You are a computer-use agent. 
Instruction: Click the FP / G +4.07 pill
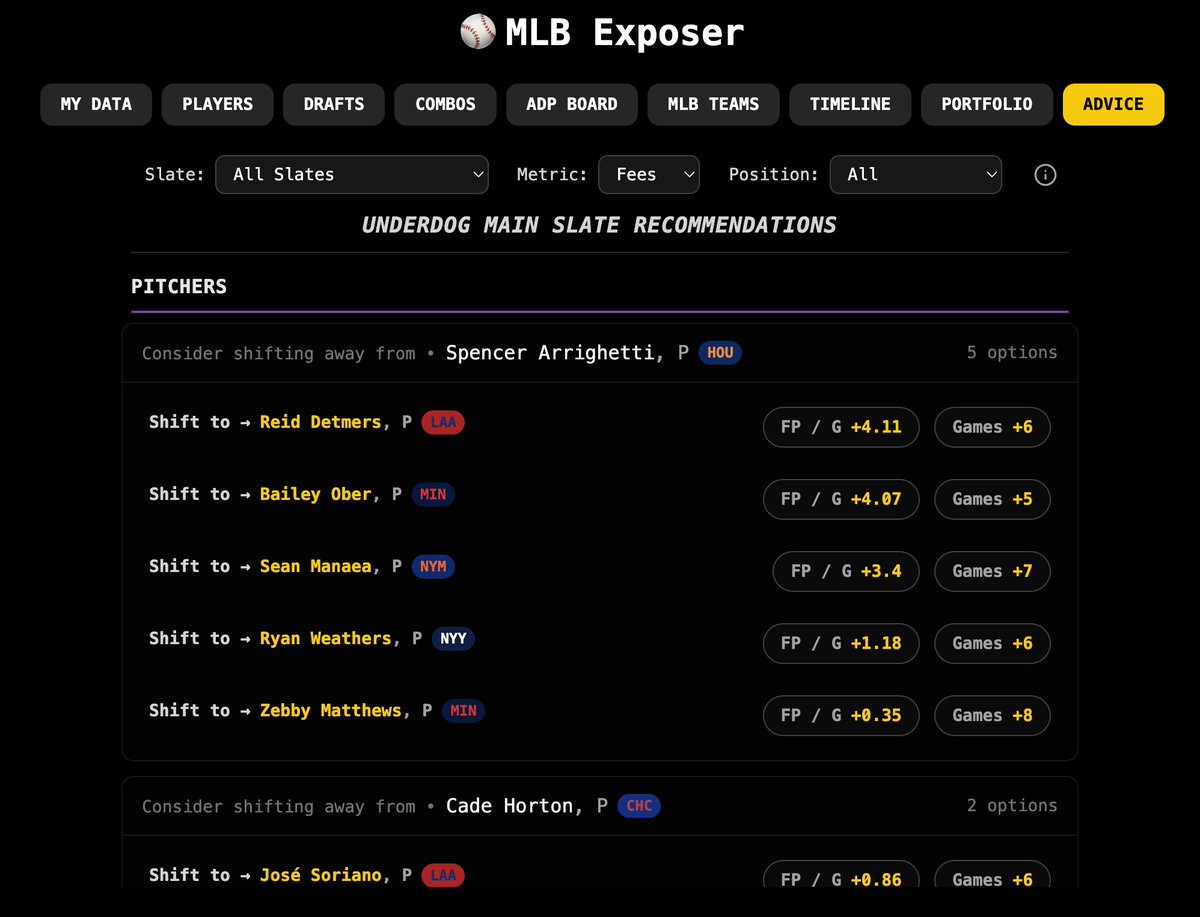click(841, 499)
